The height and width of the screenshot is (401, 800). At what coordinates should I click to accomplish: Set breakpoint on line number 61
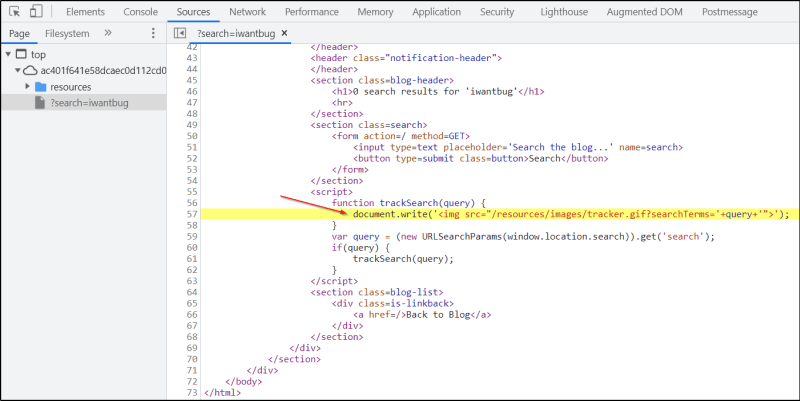[192, 259]
